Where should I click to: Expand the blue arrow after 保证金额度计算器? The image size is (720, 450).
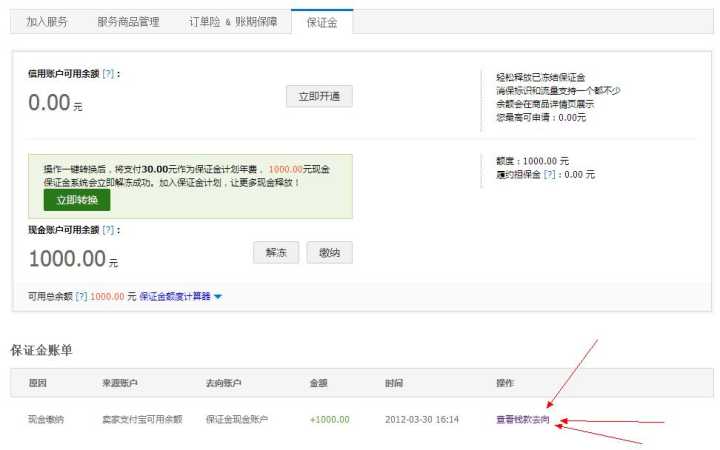tap(218, 297)
